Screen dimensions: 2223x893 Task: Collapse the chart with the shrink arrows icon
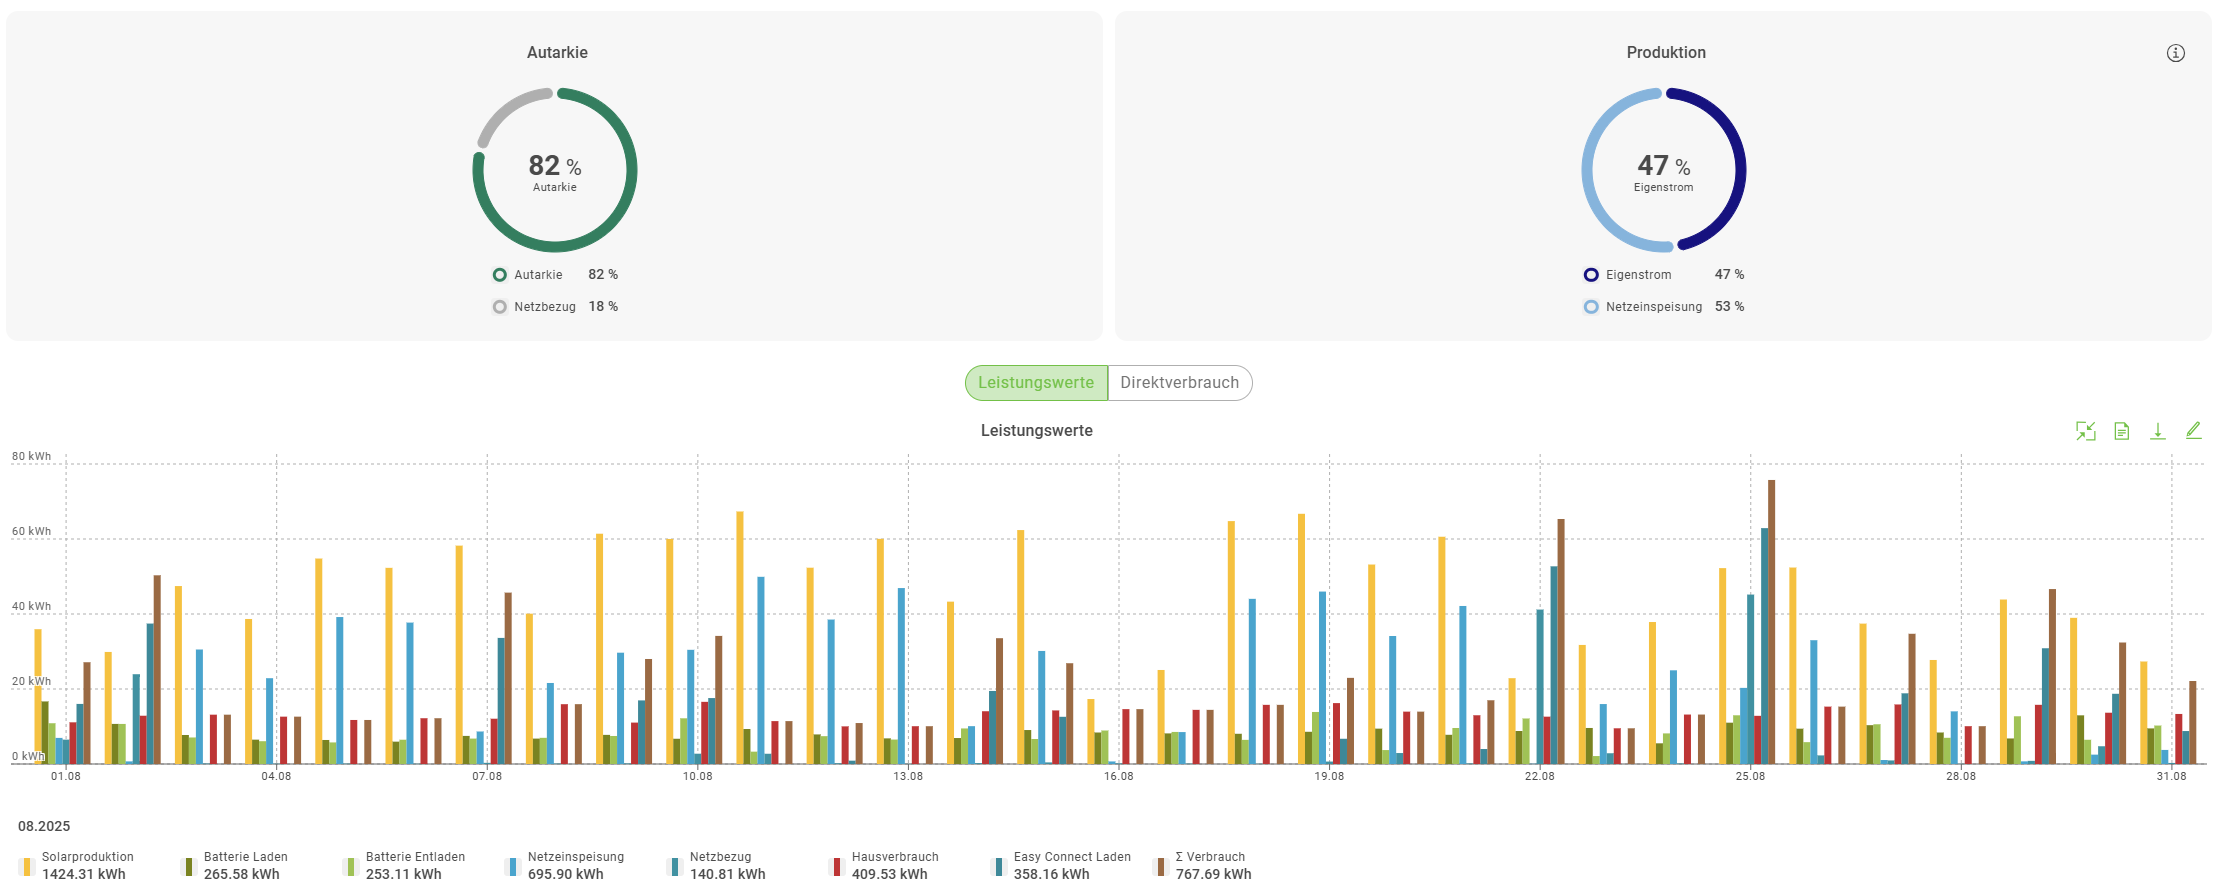pyautogui.click(x=2085, y=431)
